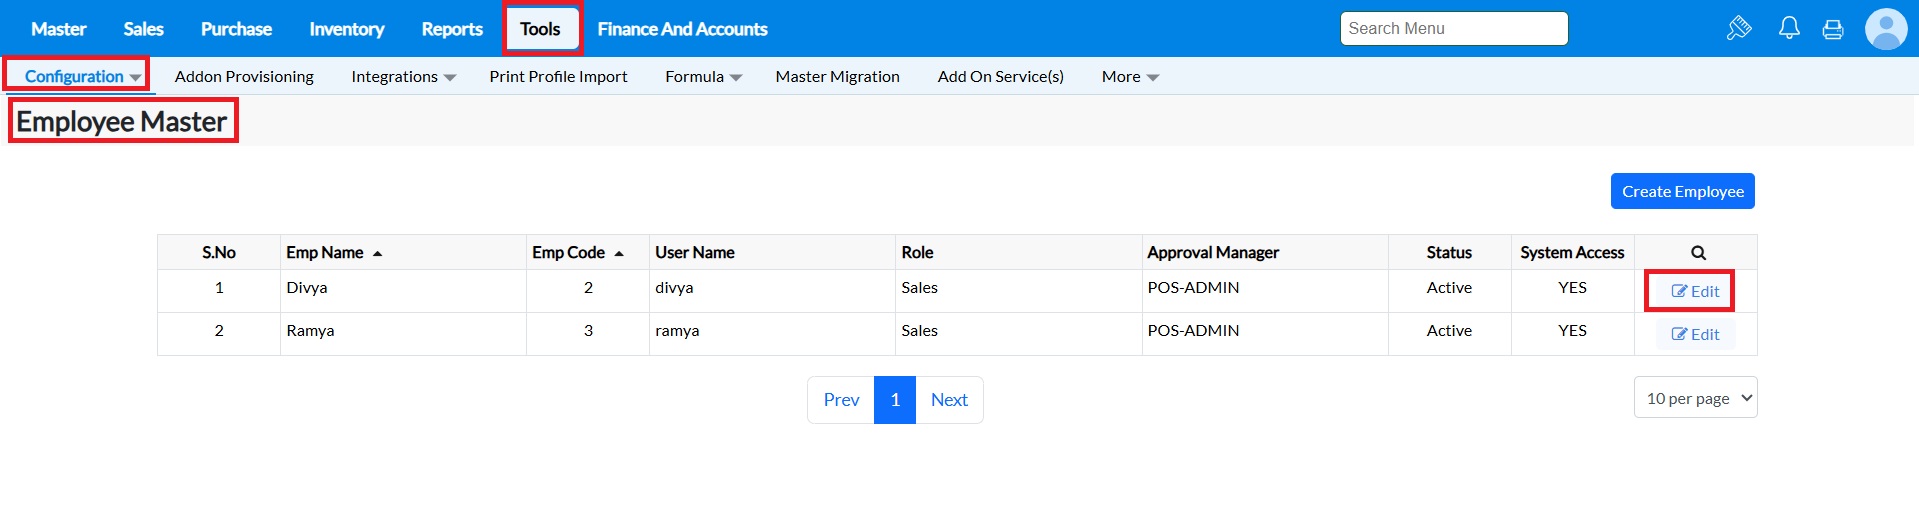Open the 10 per page selector
This screenshot has height=512, width=1919.
tap(1695, 398)
